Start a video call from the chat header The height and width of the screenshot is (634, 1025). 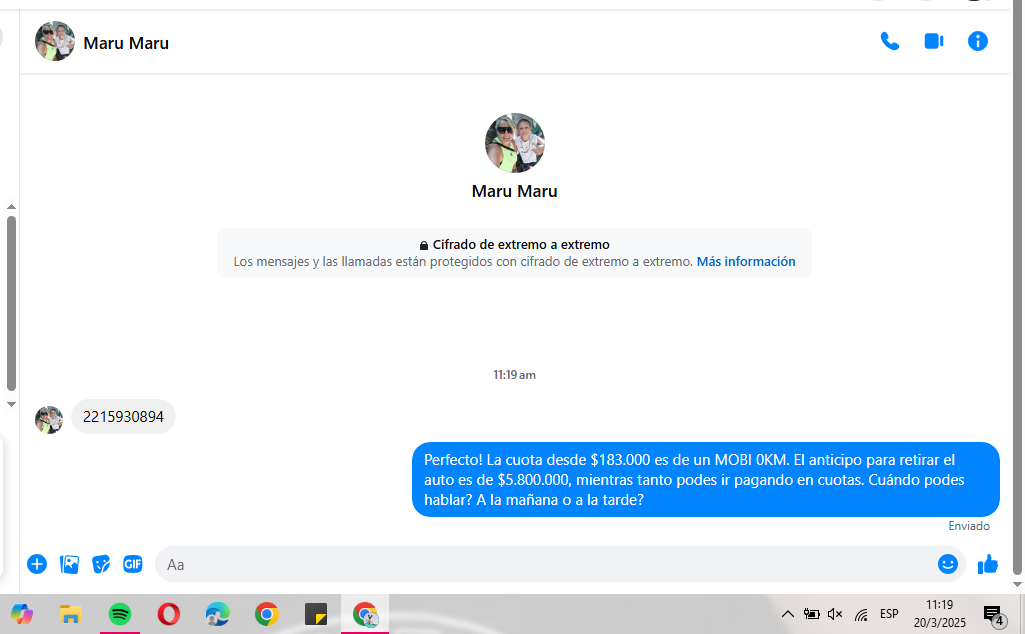933,41
